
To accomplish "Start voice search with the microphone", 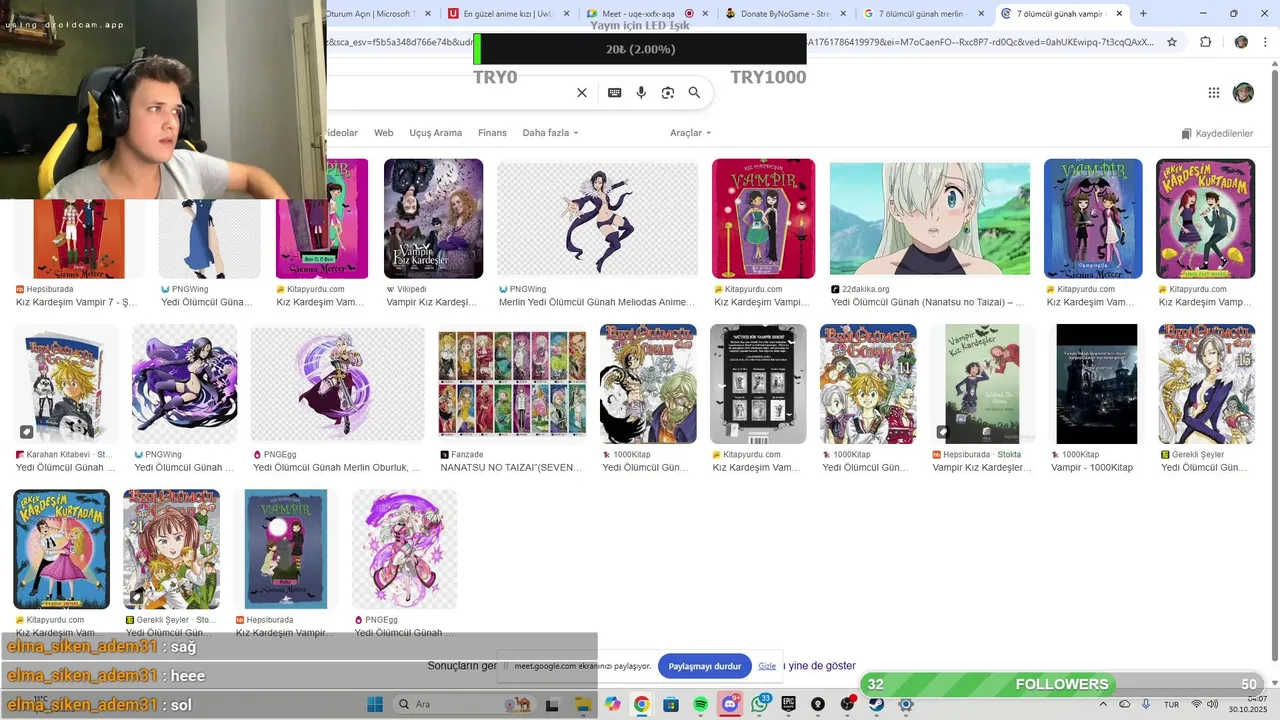I will pos(642,93).
